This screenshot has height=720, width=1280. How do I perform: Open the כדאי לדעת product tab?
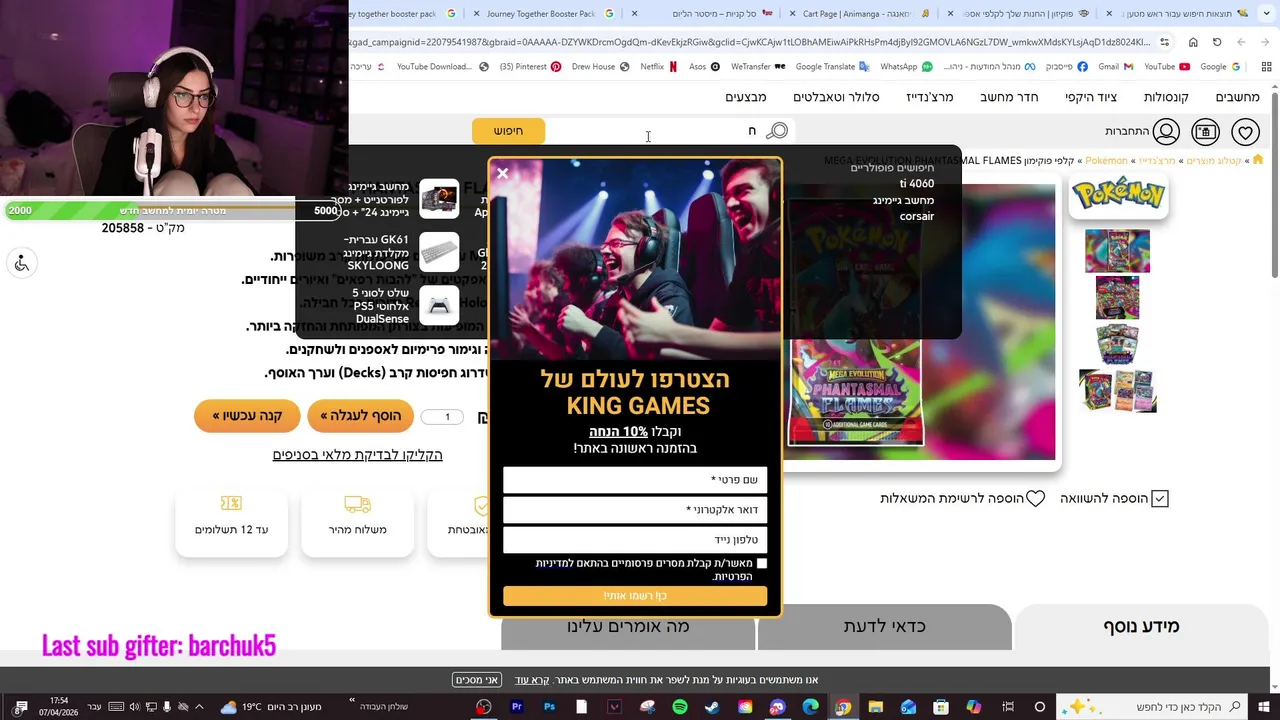(885, 627)
